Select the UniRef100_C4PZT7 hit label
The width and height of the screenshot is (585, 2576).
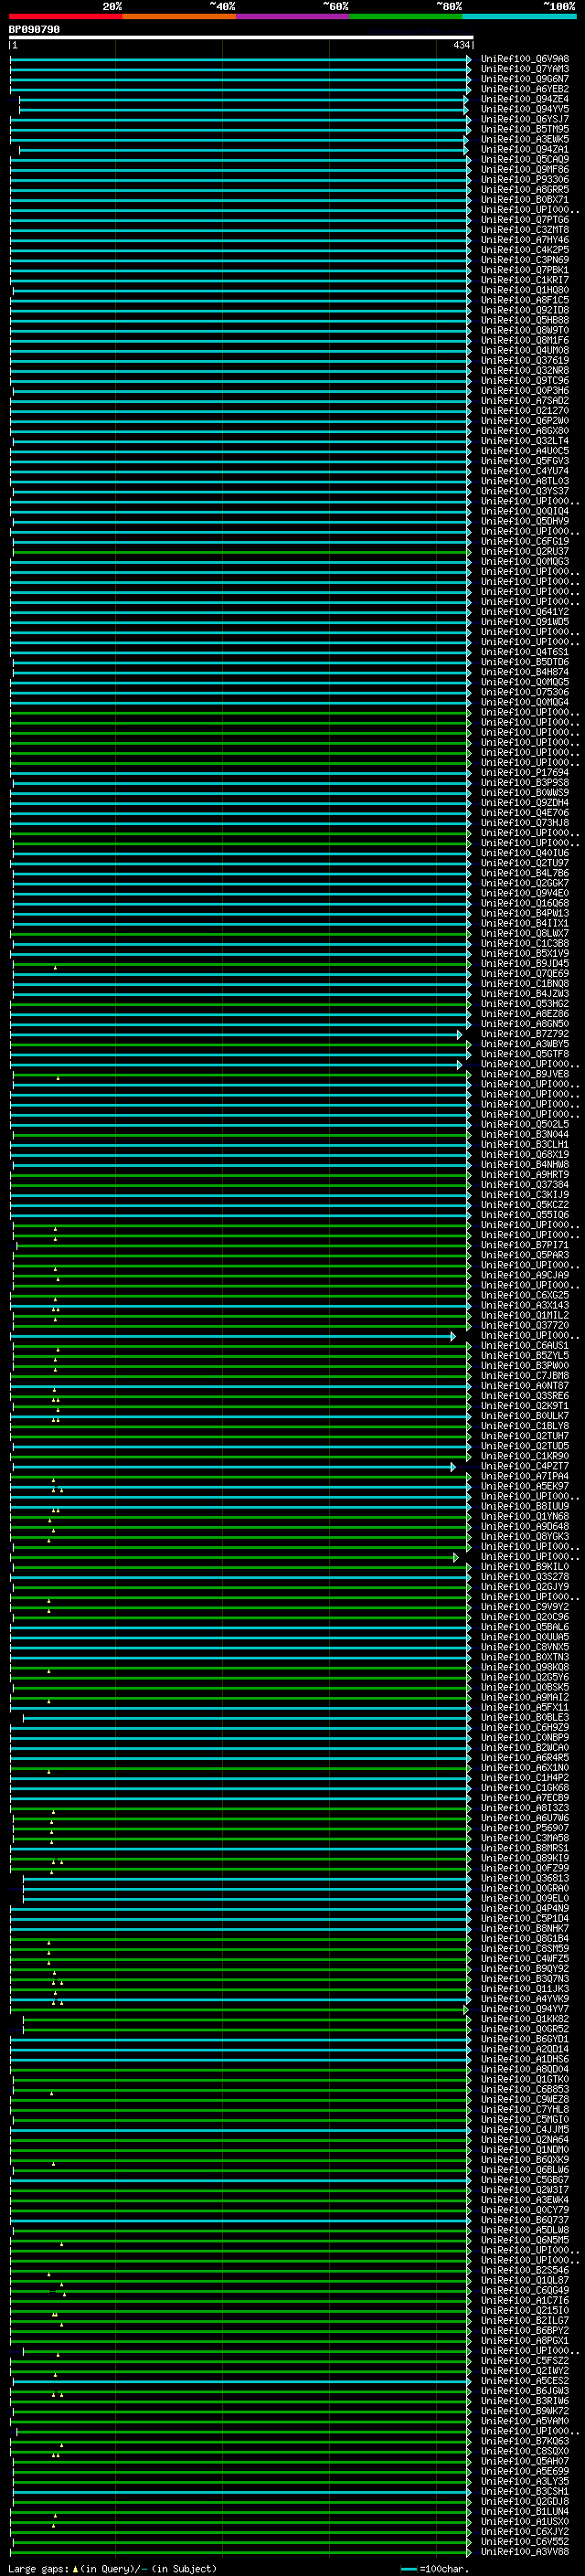pos(524,1466)
